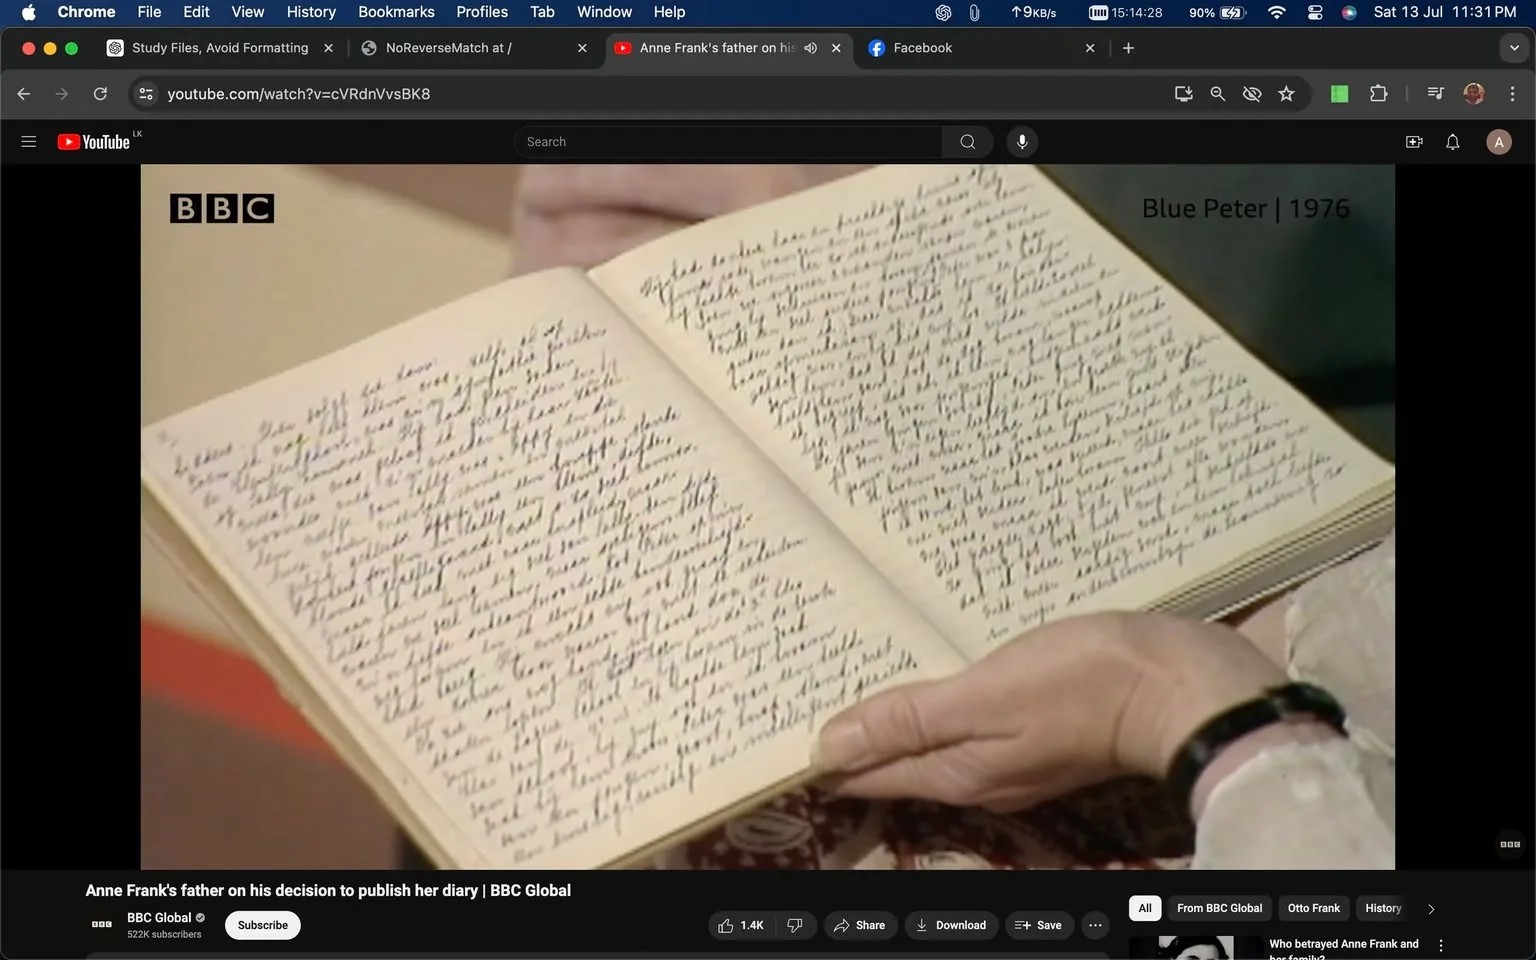The height and width of the screenshot is (960, 1536).
Task: Search with your voice using the microphone icon
Action: (1021, 141)
